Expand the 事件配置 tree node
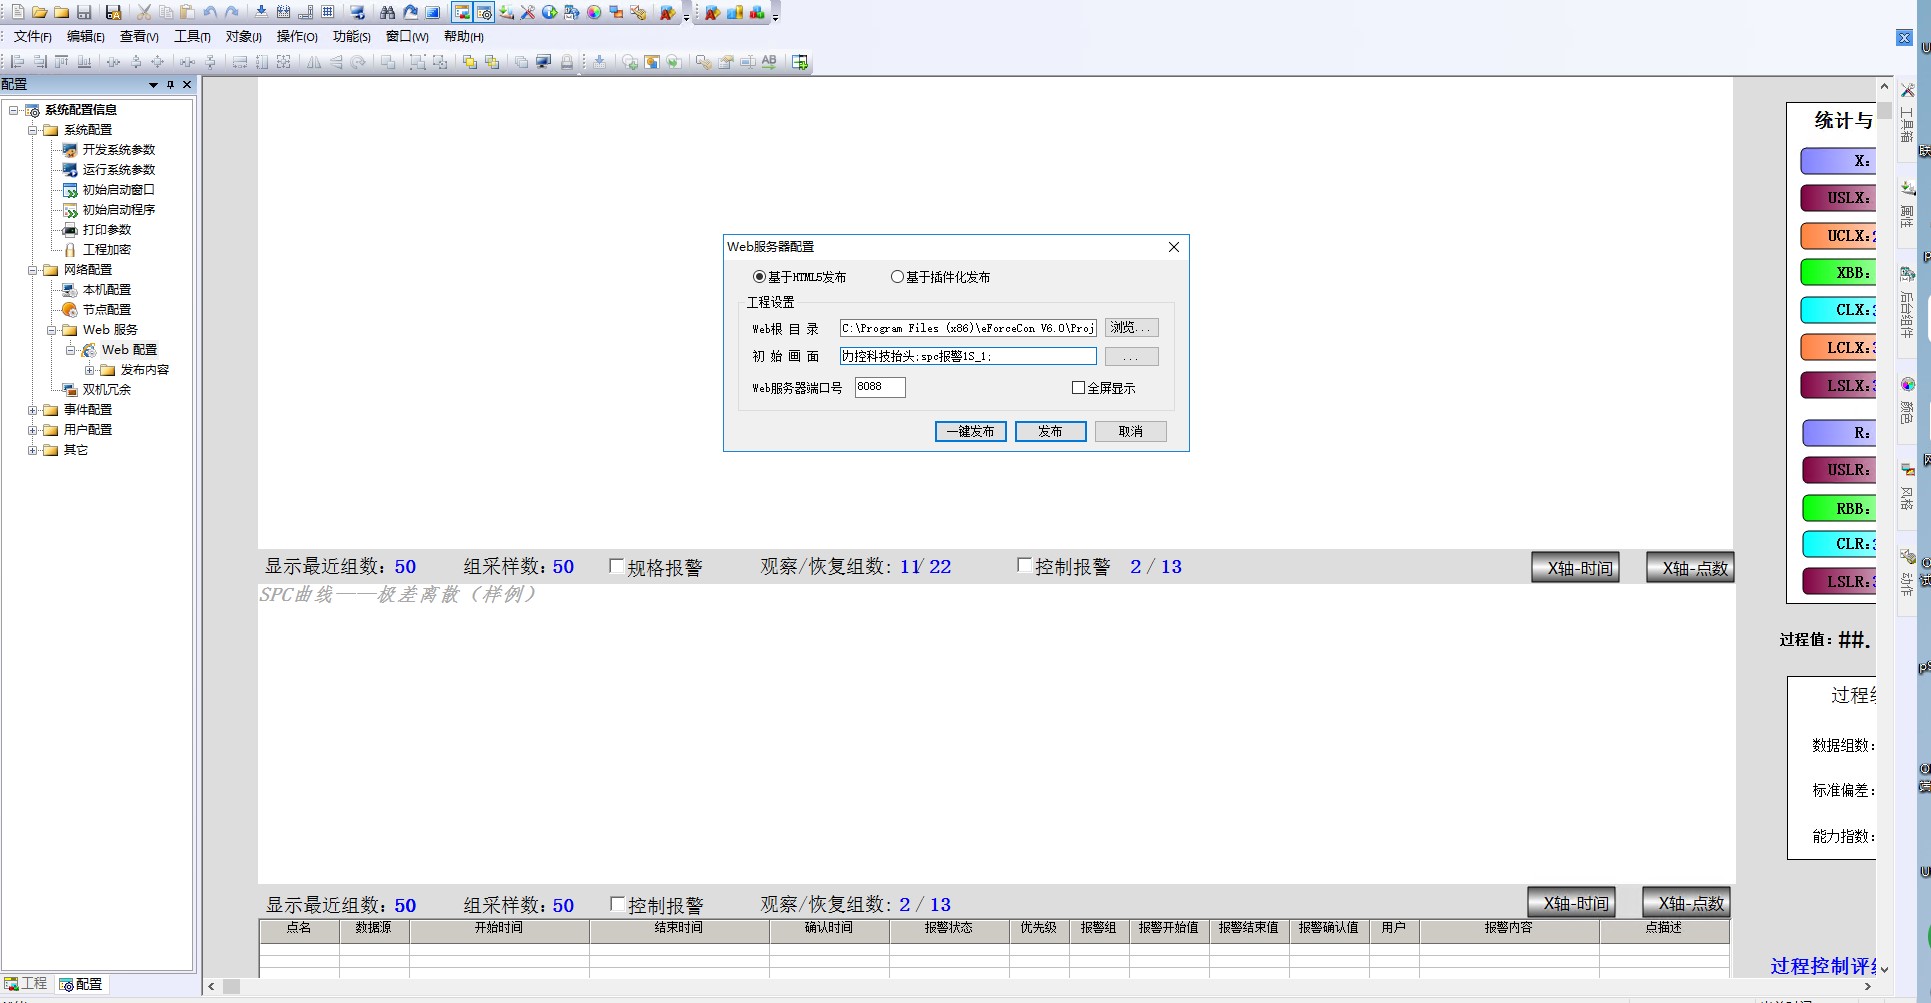 (x=32, y=410)
